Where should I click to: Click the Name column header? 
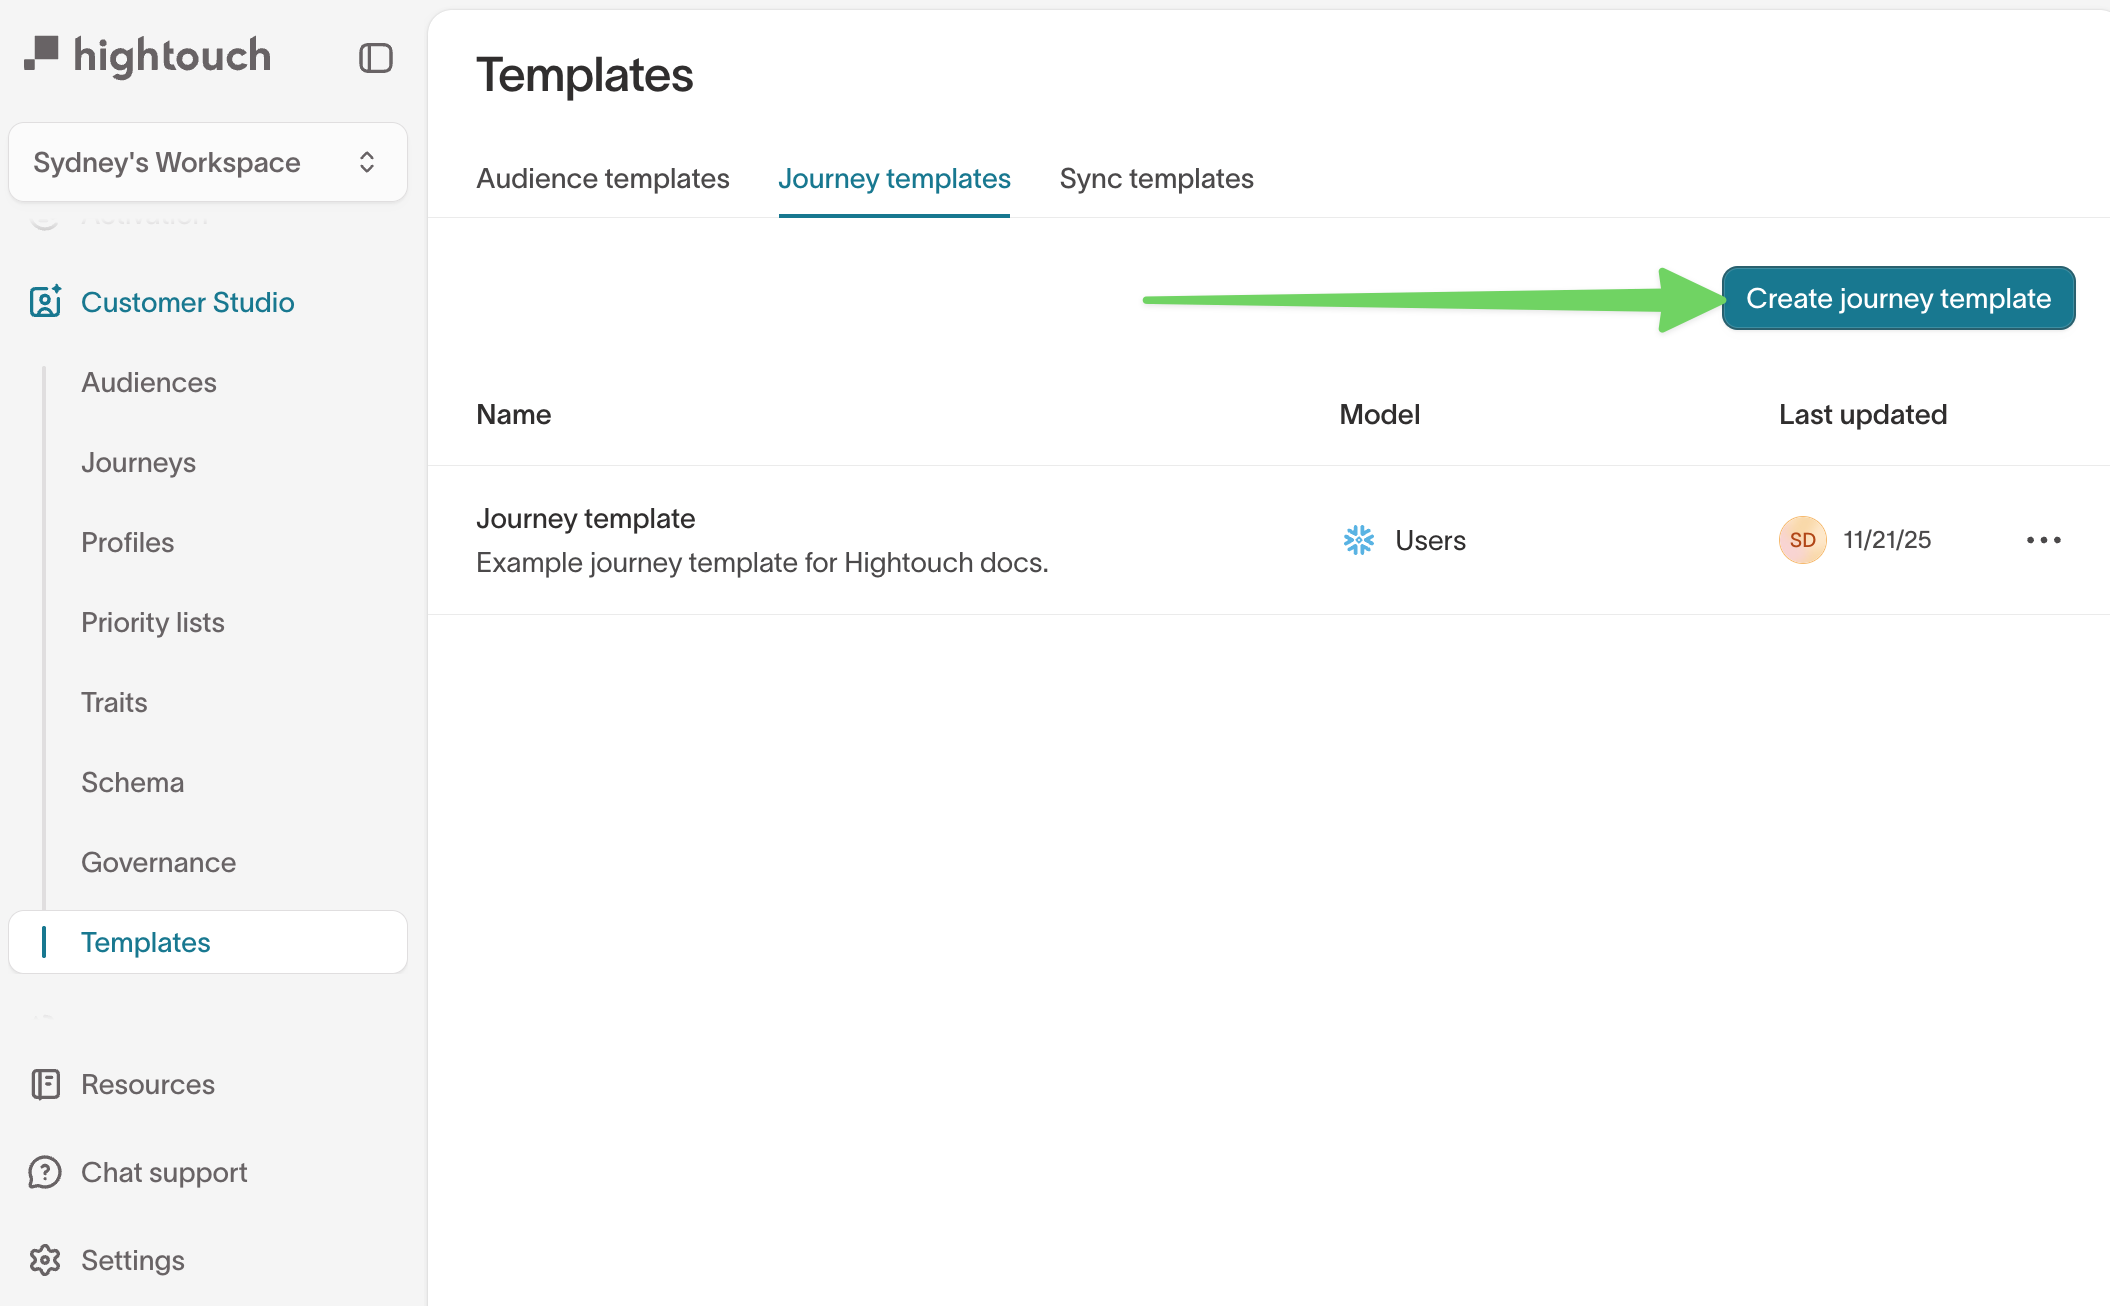click(514, 414)
